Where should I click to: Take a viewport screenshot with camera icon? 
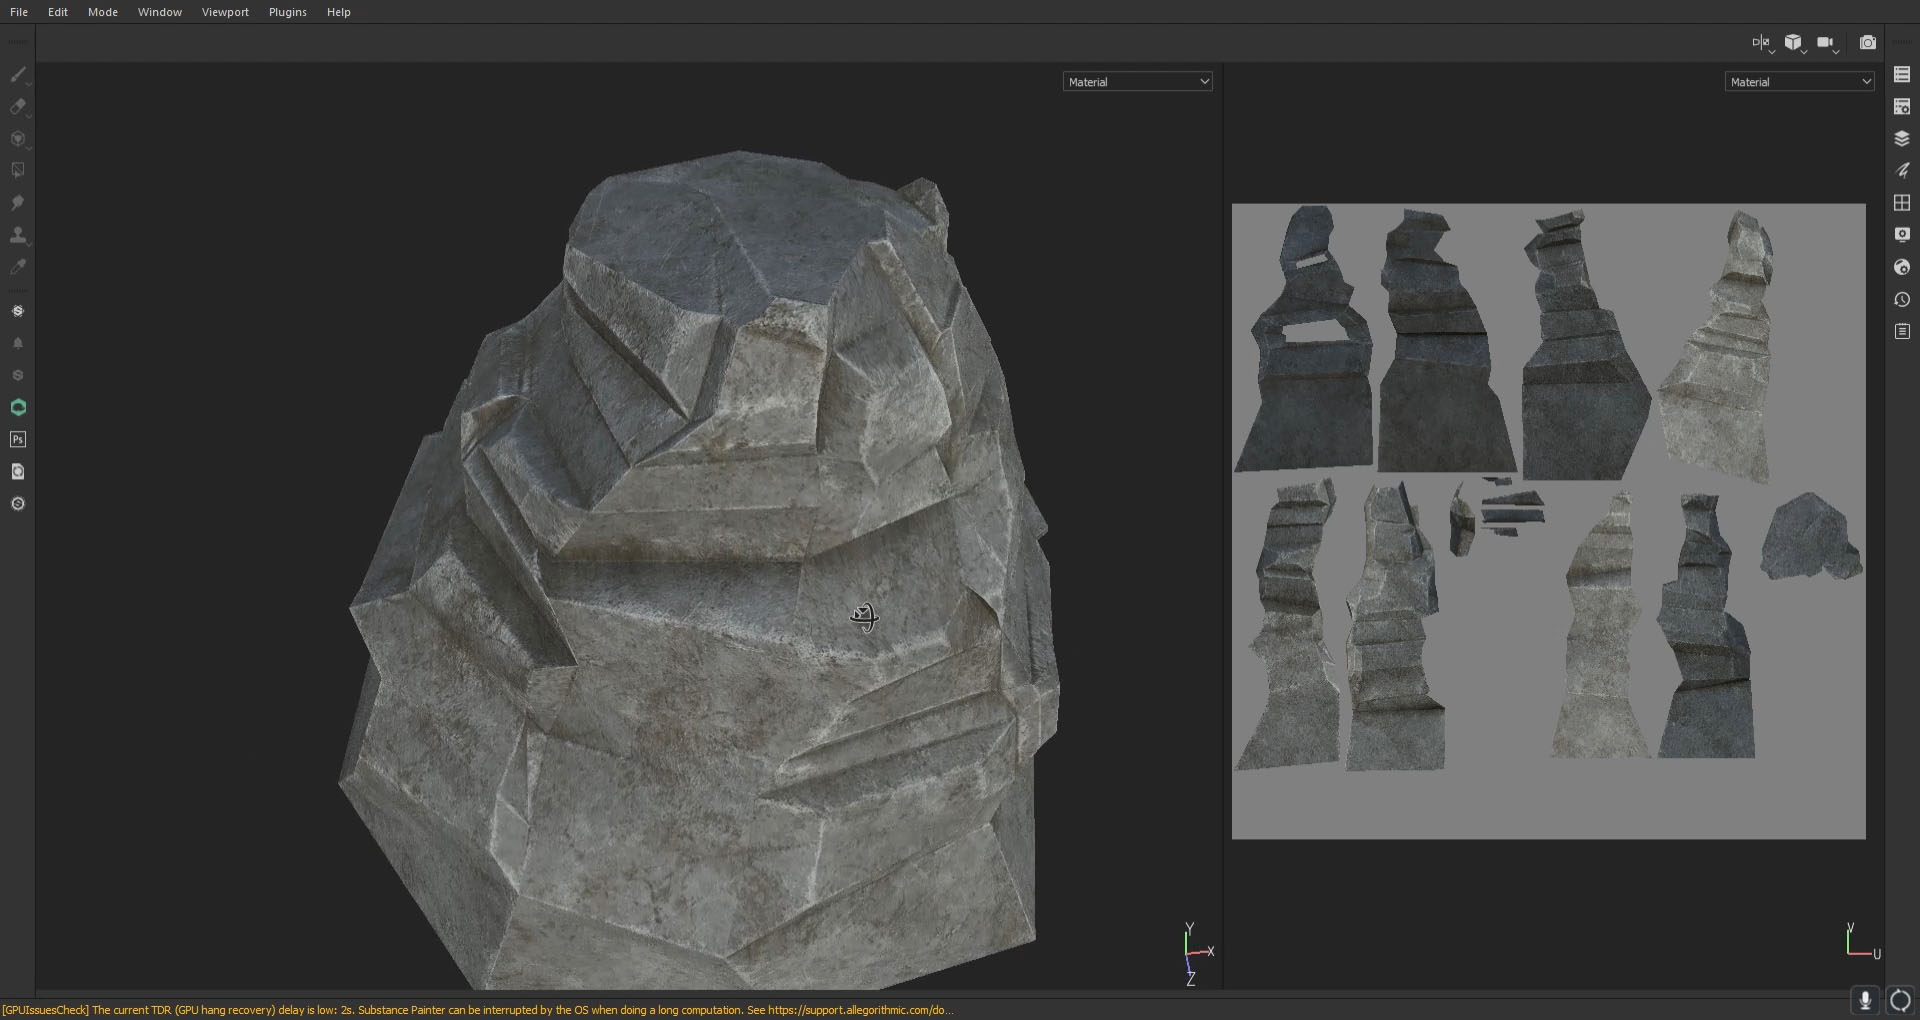click(x=1867, y=43)
